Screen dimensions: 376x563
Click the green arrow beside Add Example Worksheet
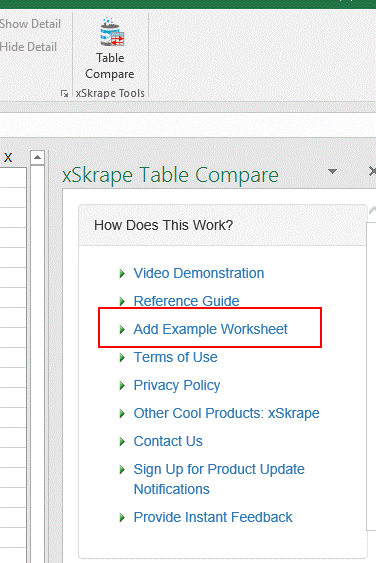122,329
